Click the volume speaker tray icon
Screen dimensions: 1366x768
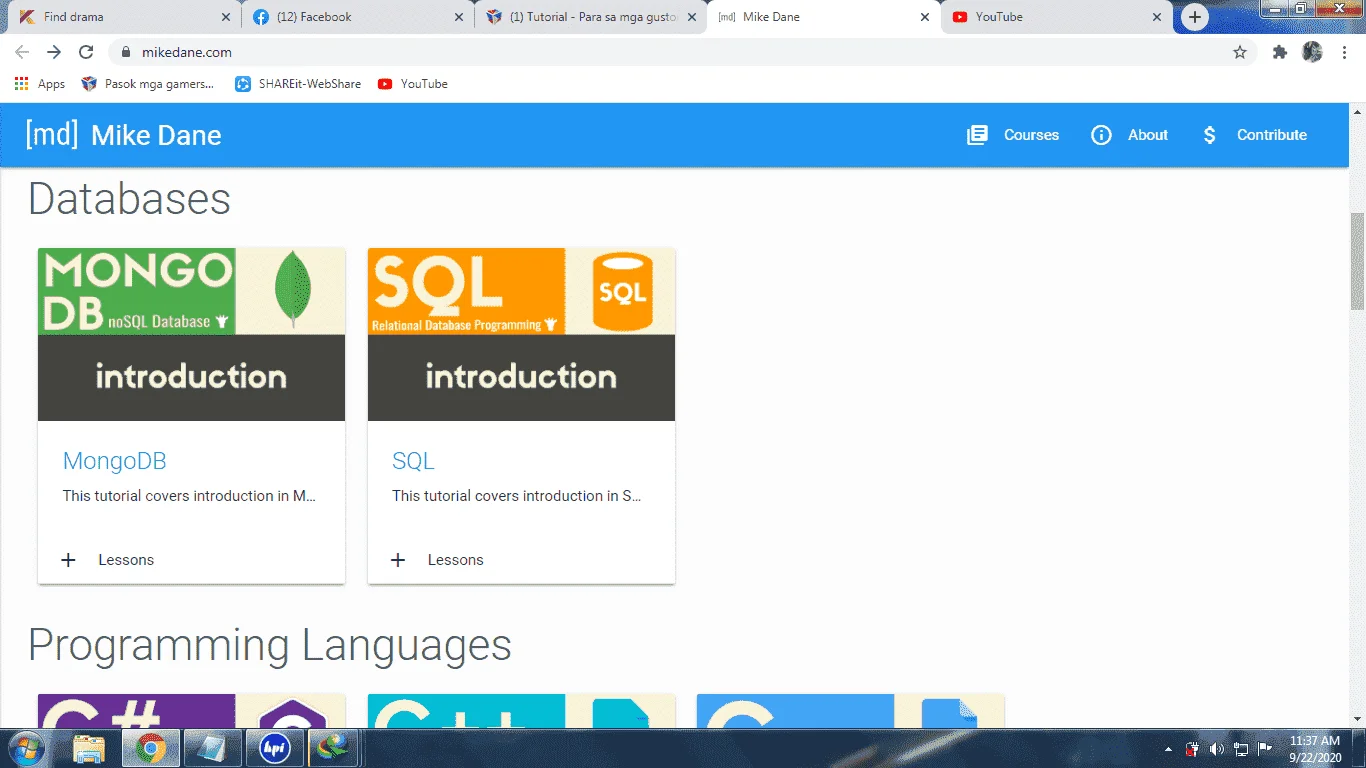click(1217, 748)
